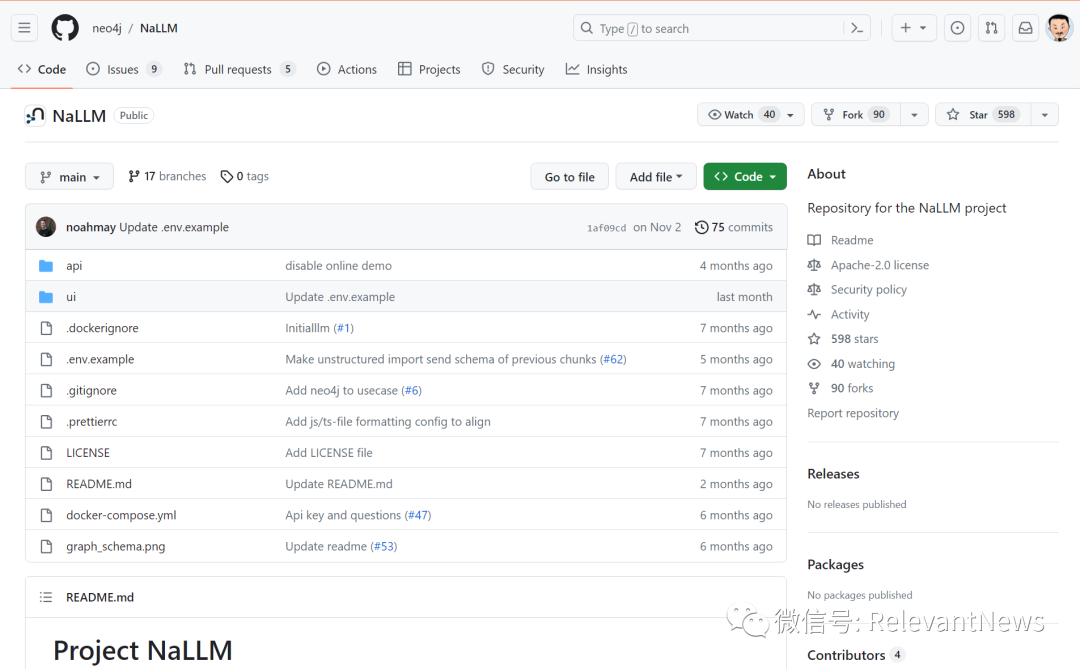Image resolution: width=1080 pixels, height=669 pixels.
Task: Open the api folder
Action: point(74,265)
